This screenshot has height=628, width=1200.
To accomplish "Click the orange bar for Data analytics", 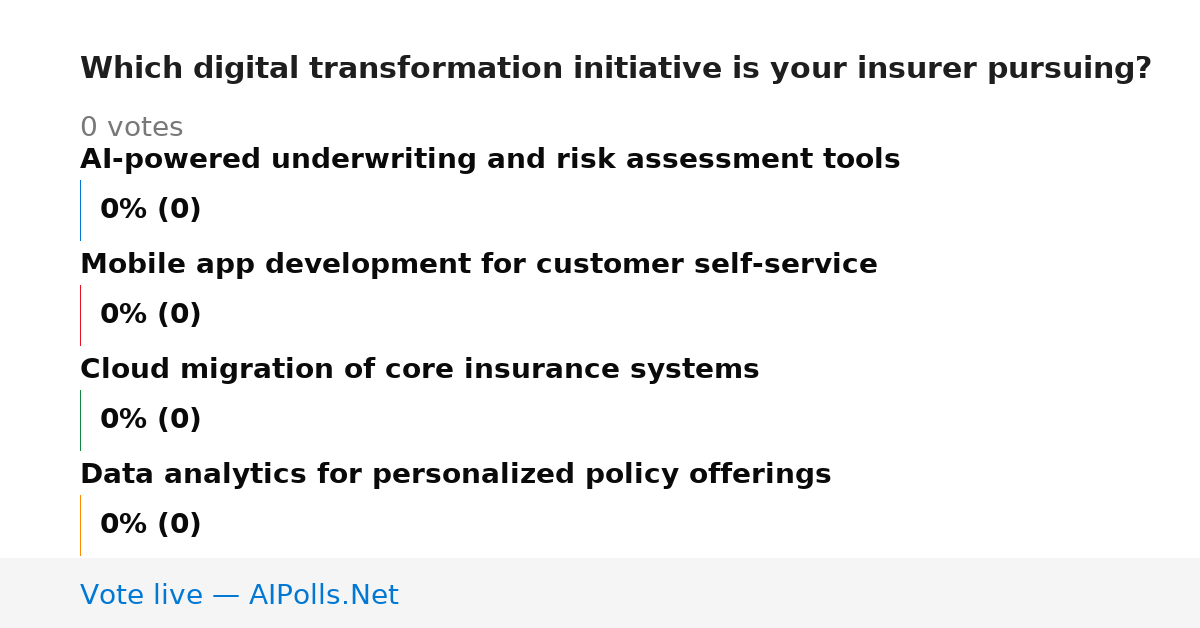I will [80, 525].
